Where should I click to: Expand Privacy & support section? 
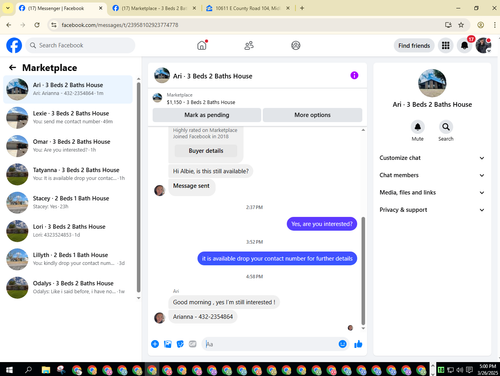point(432,210)
